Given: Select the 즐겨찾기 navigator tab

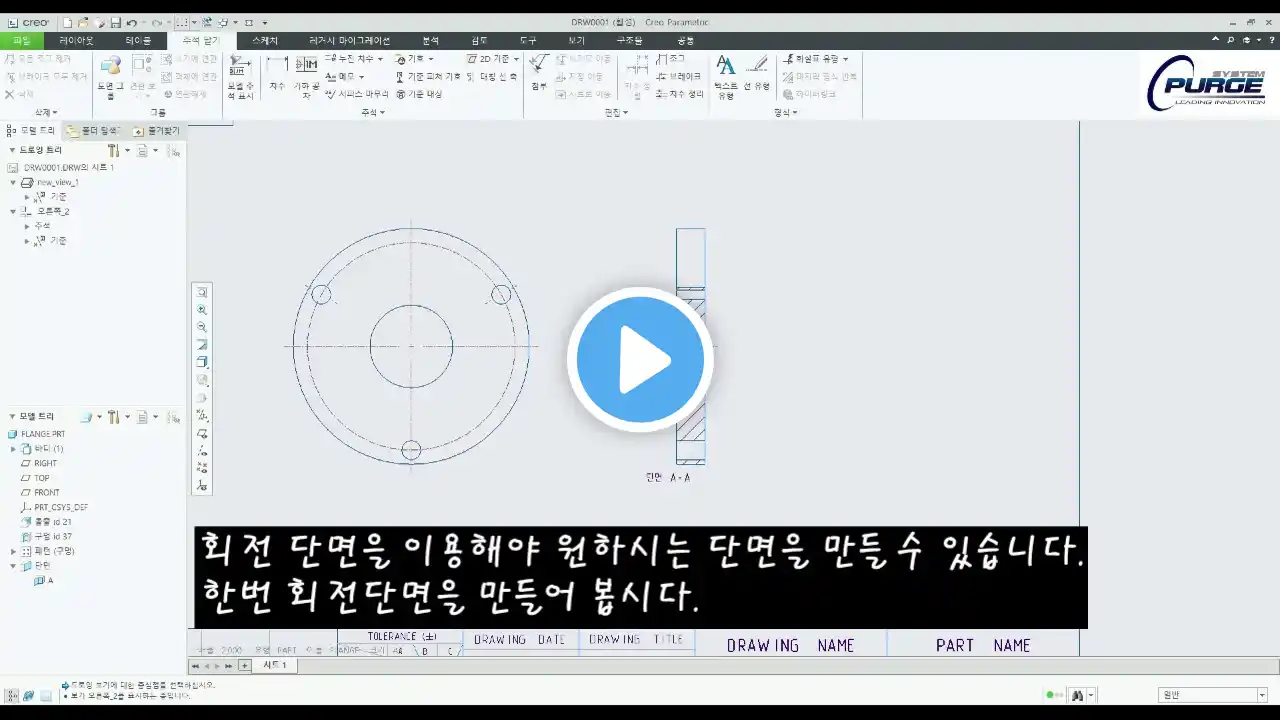Looking at the screenshot, I should 156,131.
